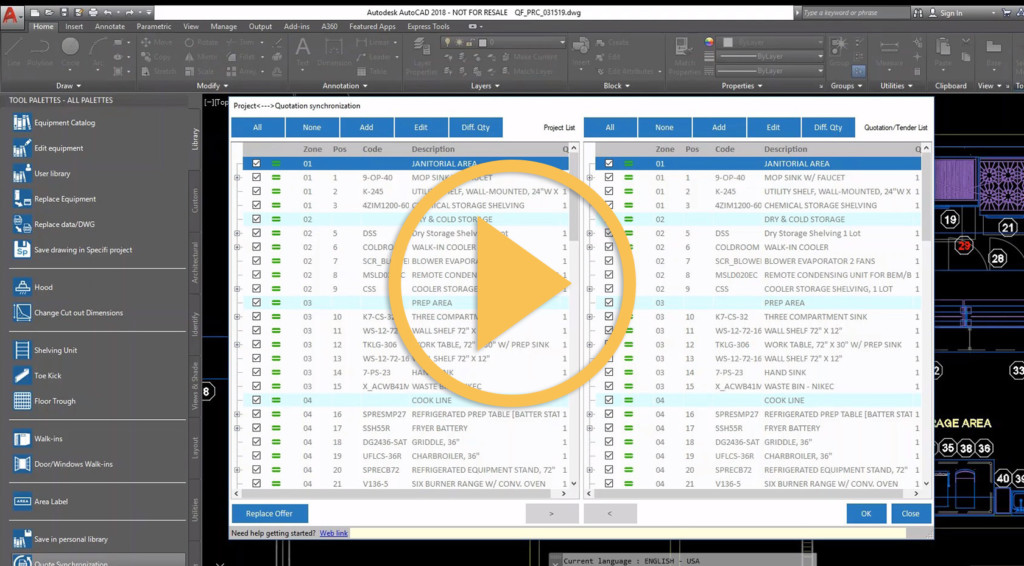Toggle checkbox for SPRESMP27 row in Project List
The width and height of the screenshot is (1024, 566).
pos(256,414)
